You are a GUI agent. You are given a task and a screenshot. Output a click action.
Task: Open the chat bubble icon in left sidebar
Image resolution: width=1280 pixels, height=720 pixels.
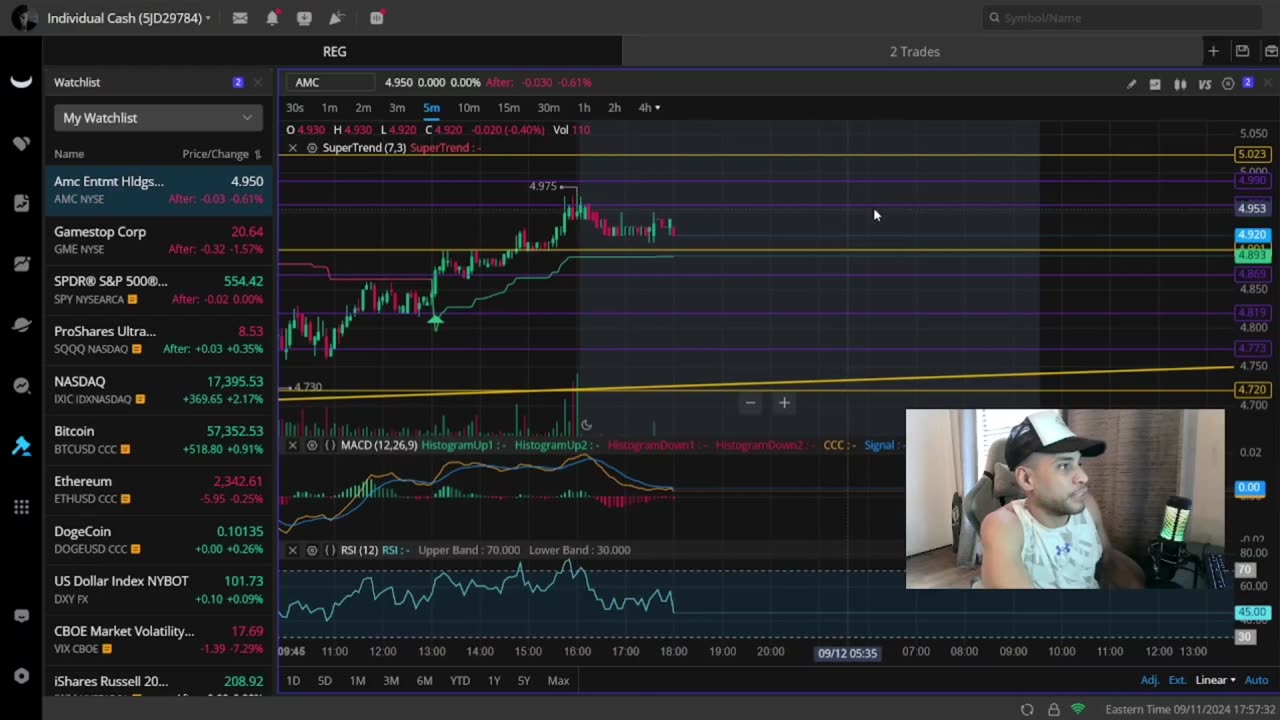(21, 616)
